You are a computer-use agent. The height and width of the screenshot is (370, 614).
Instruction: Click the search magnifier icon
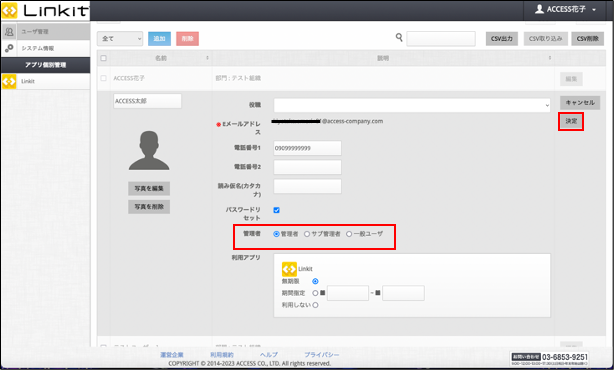coord(399,37)
